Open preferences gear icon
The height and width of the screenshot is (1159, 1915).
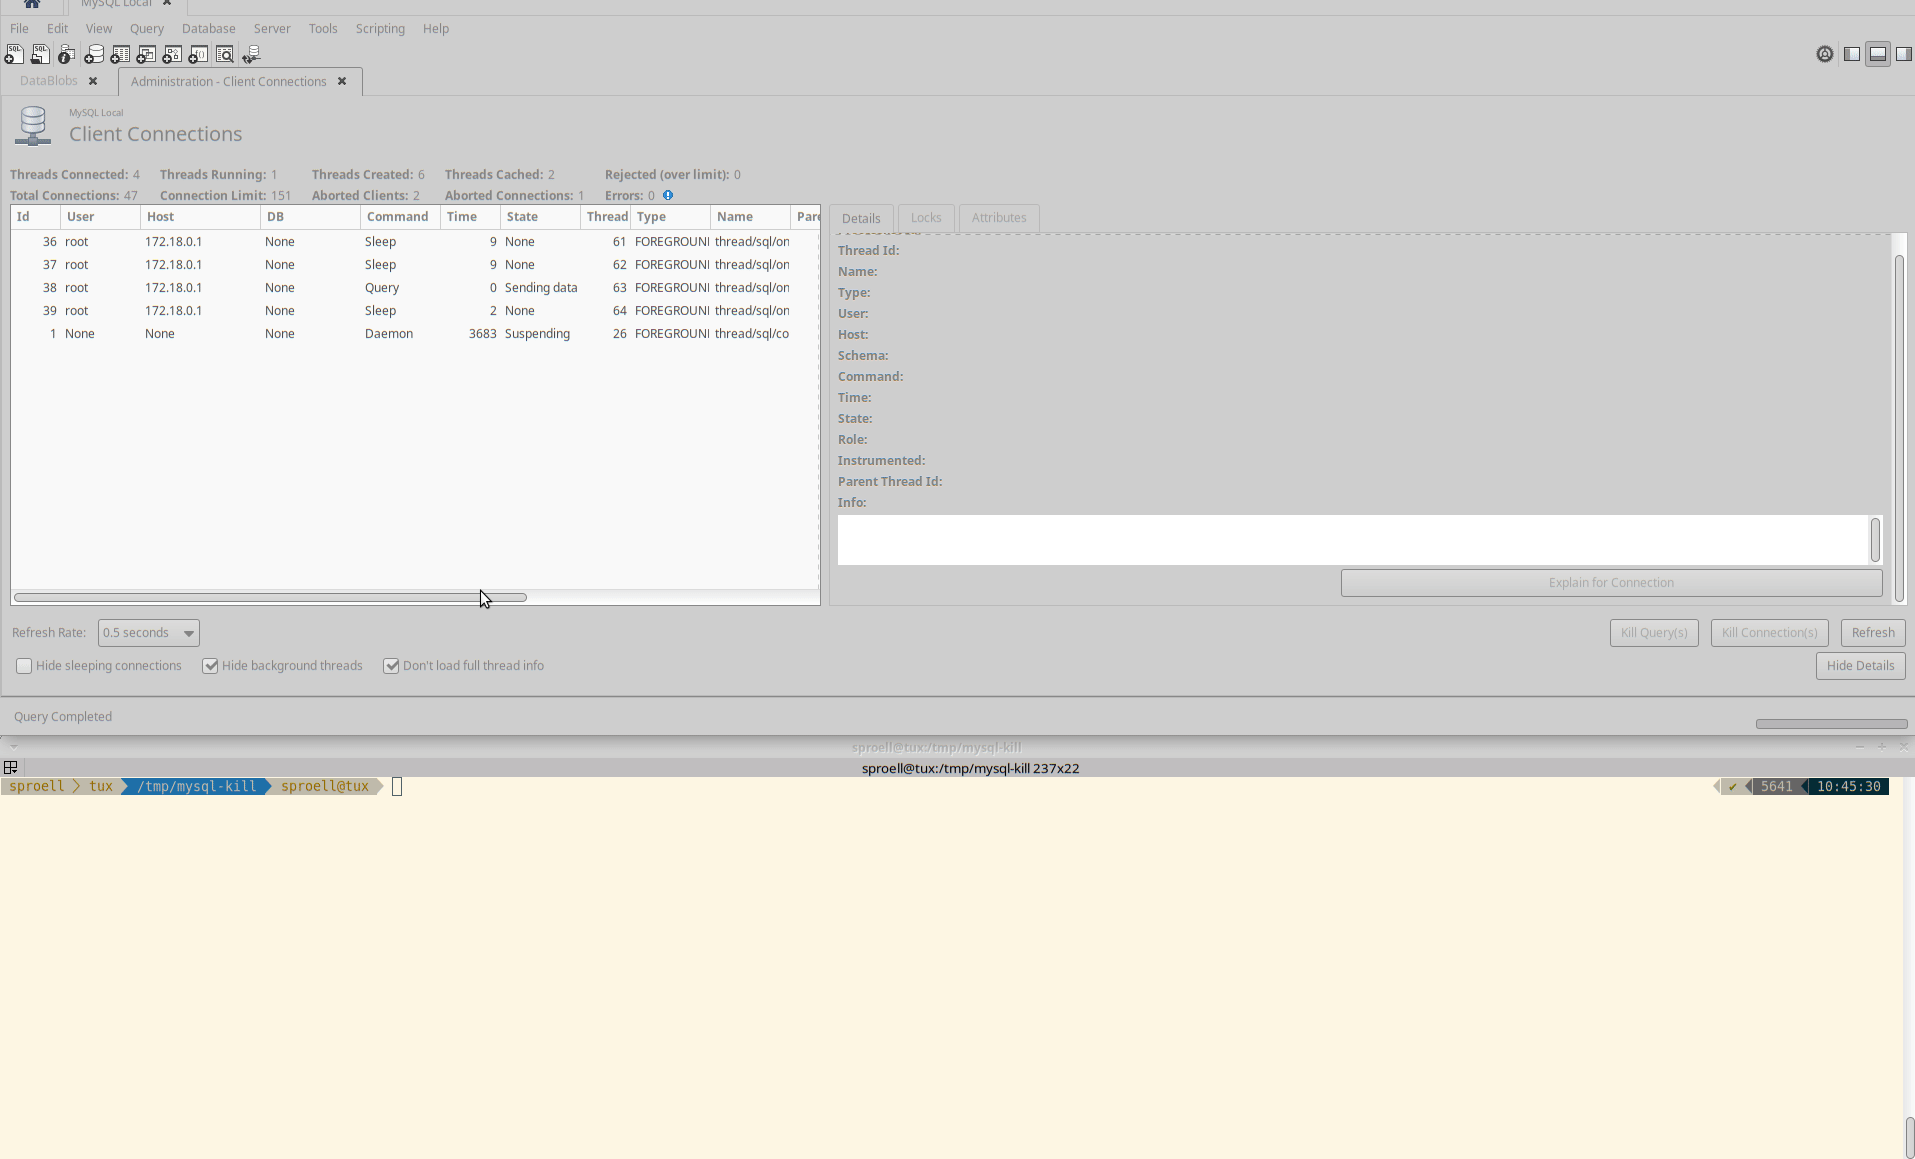(1825, 54)
